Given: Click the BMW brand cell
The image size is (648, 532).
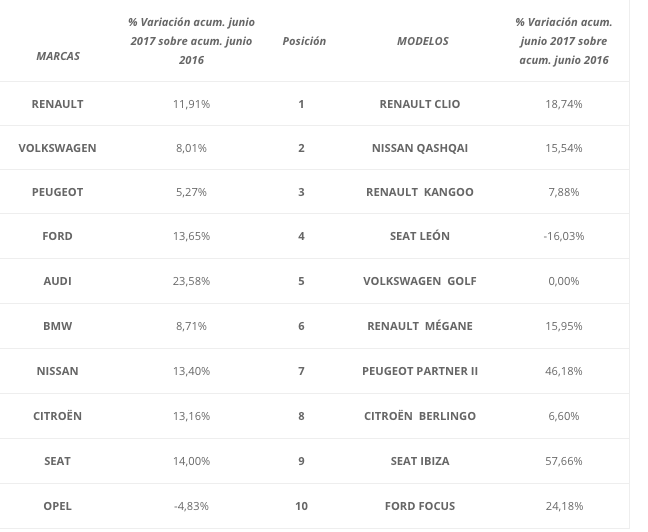Looking at the screenshot, I should click(57, 326).
